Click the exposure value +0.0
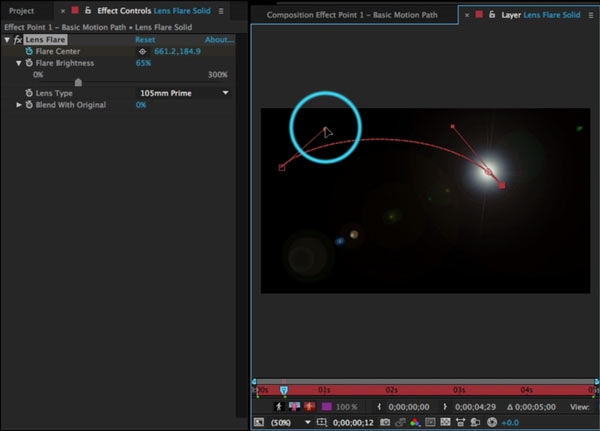Image resolution: width=600 pixels, height=431 pixels. (x=510, y=423)
